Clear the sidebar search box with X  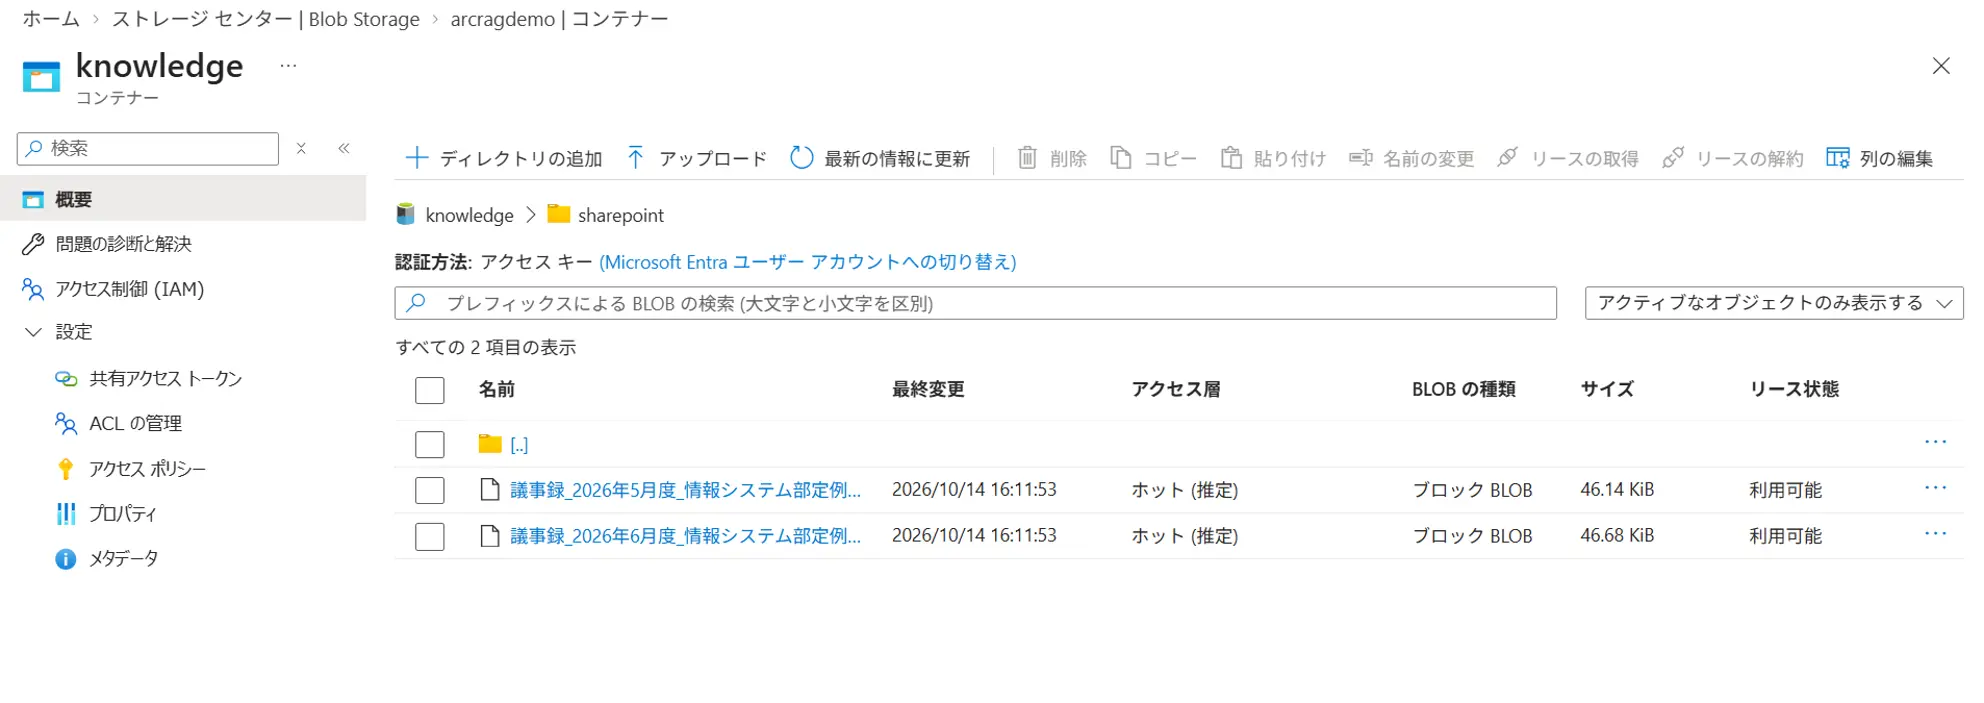click(x=301, y=148)
